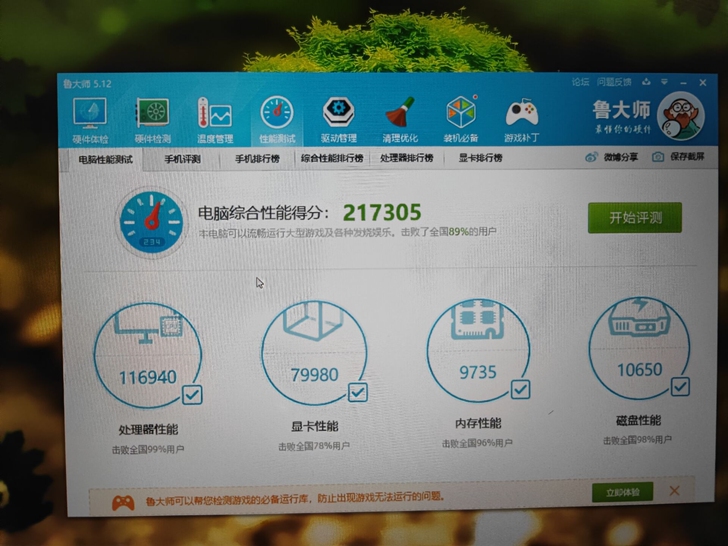
Task: Switch to 电脑性能测试 tab
Action: pos(106,160)
